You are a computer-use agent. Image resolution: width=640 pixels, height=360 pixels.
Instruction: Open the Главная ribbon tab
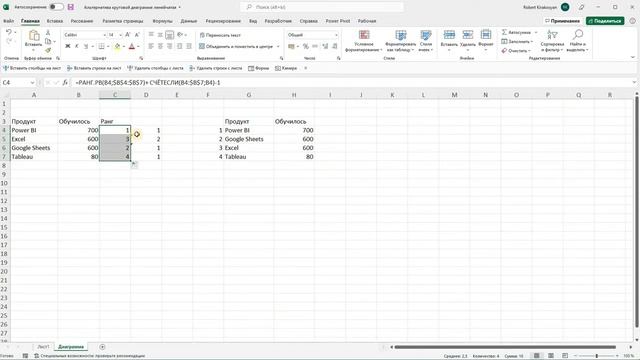pyautogui.click(x=30, y=21)
